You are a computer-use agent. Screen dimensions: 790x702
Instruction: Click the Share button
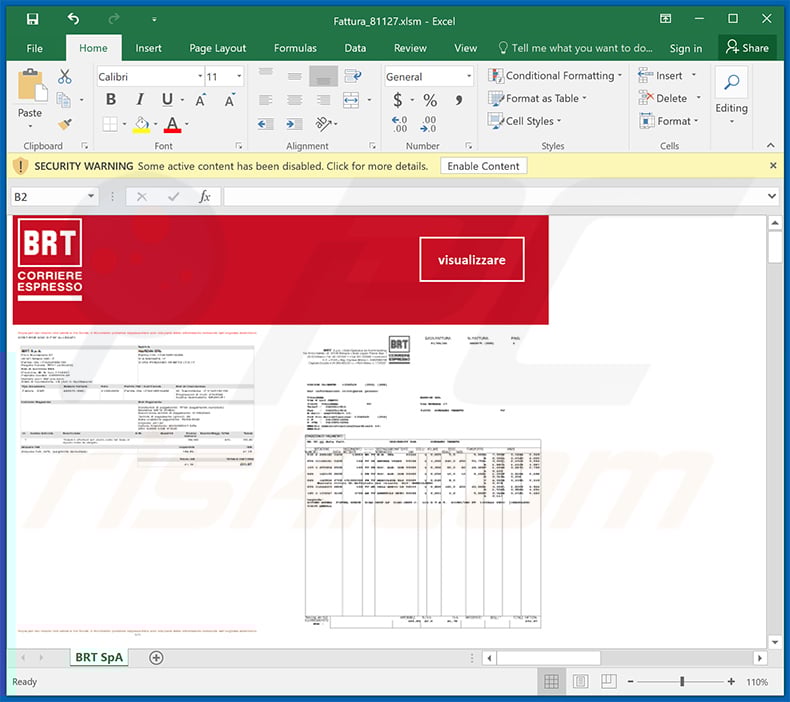click(x=747, y=48)
